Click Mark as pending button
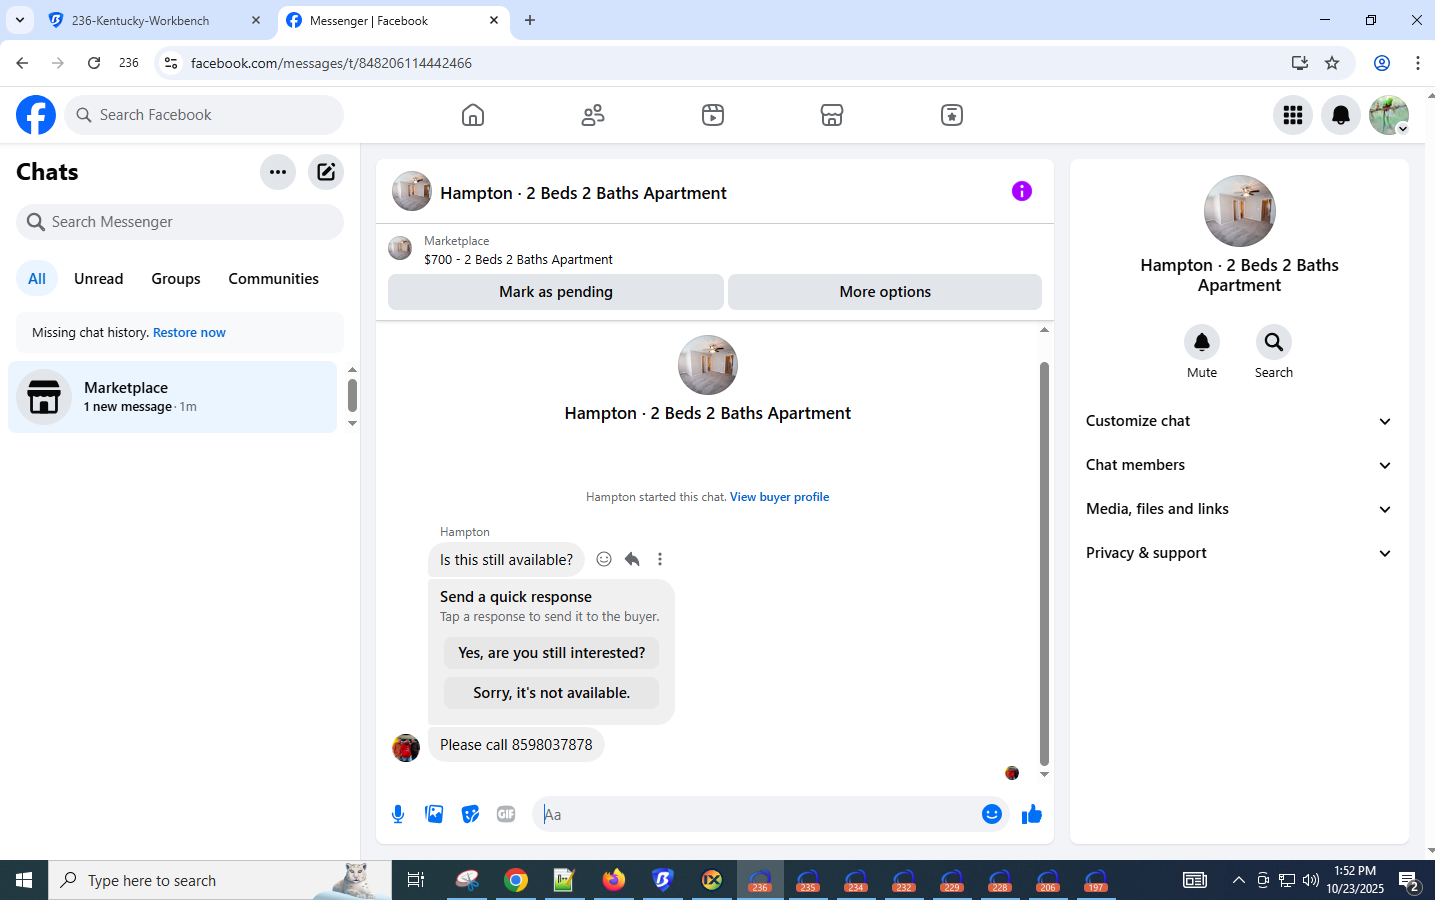Viewport: 1435px width, 900px height. (556, 292)
